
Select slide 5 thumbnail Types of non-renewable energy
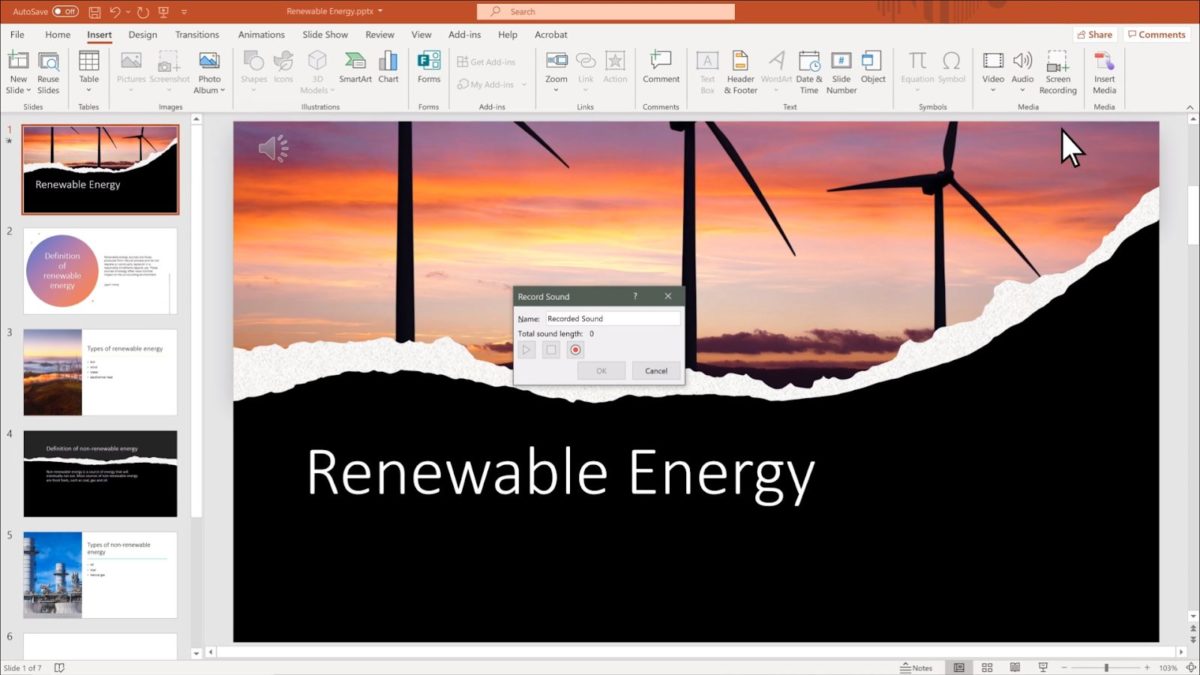(100, 575)
